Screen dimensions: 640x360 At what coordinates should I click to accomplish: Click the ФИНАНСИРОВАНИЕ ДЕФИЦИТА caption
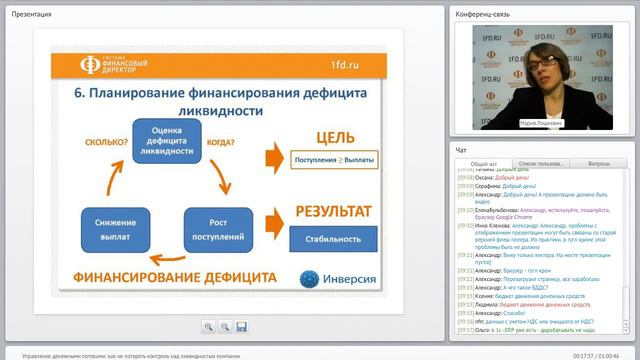tap(175, 278)
